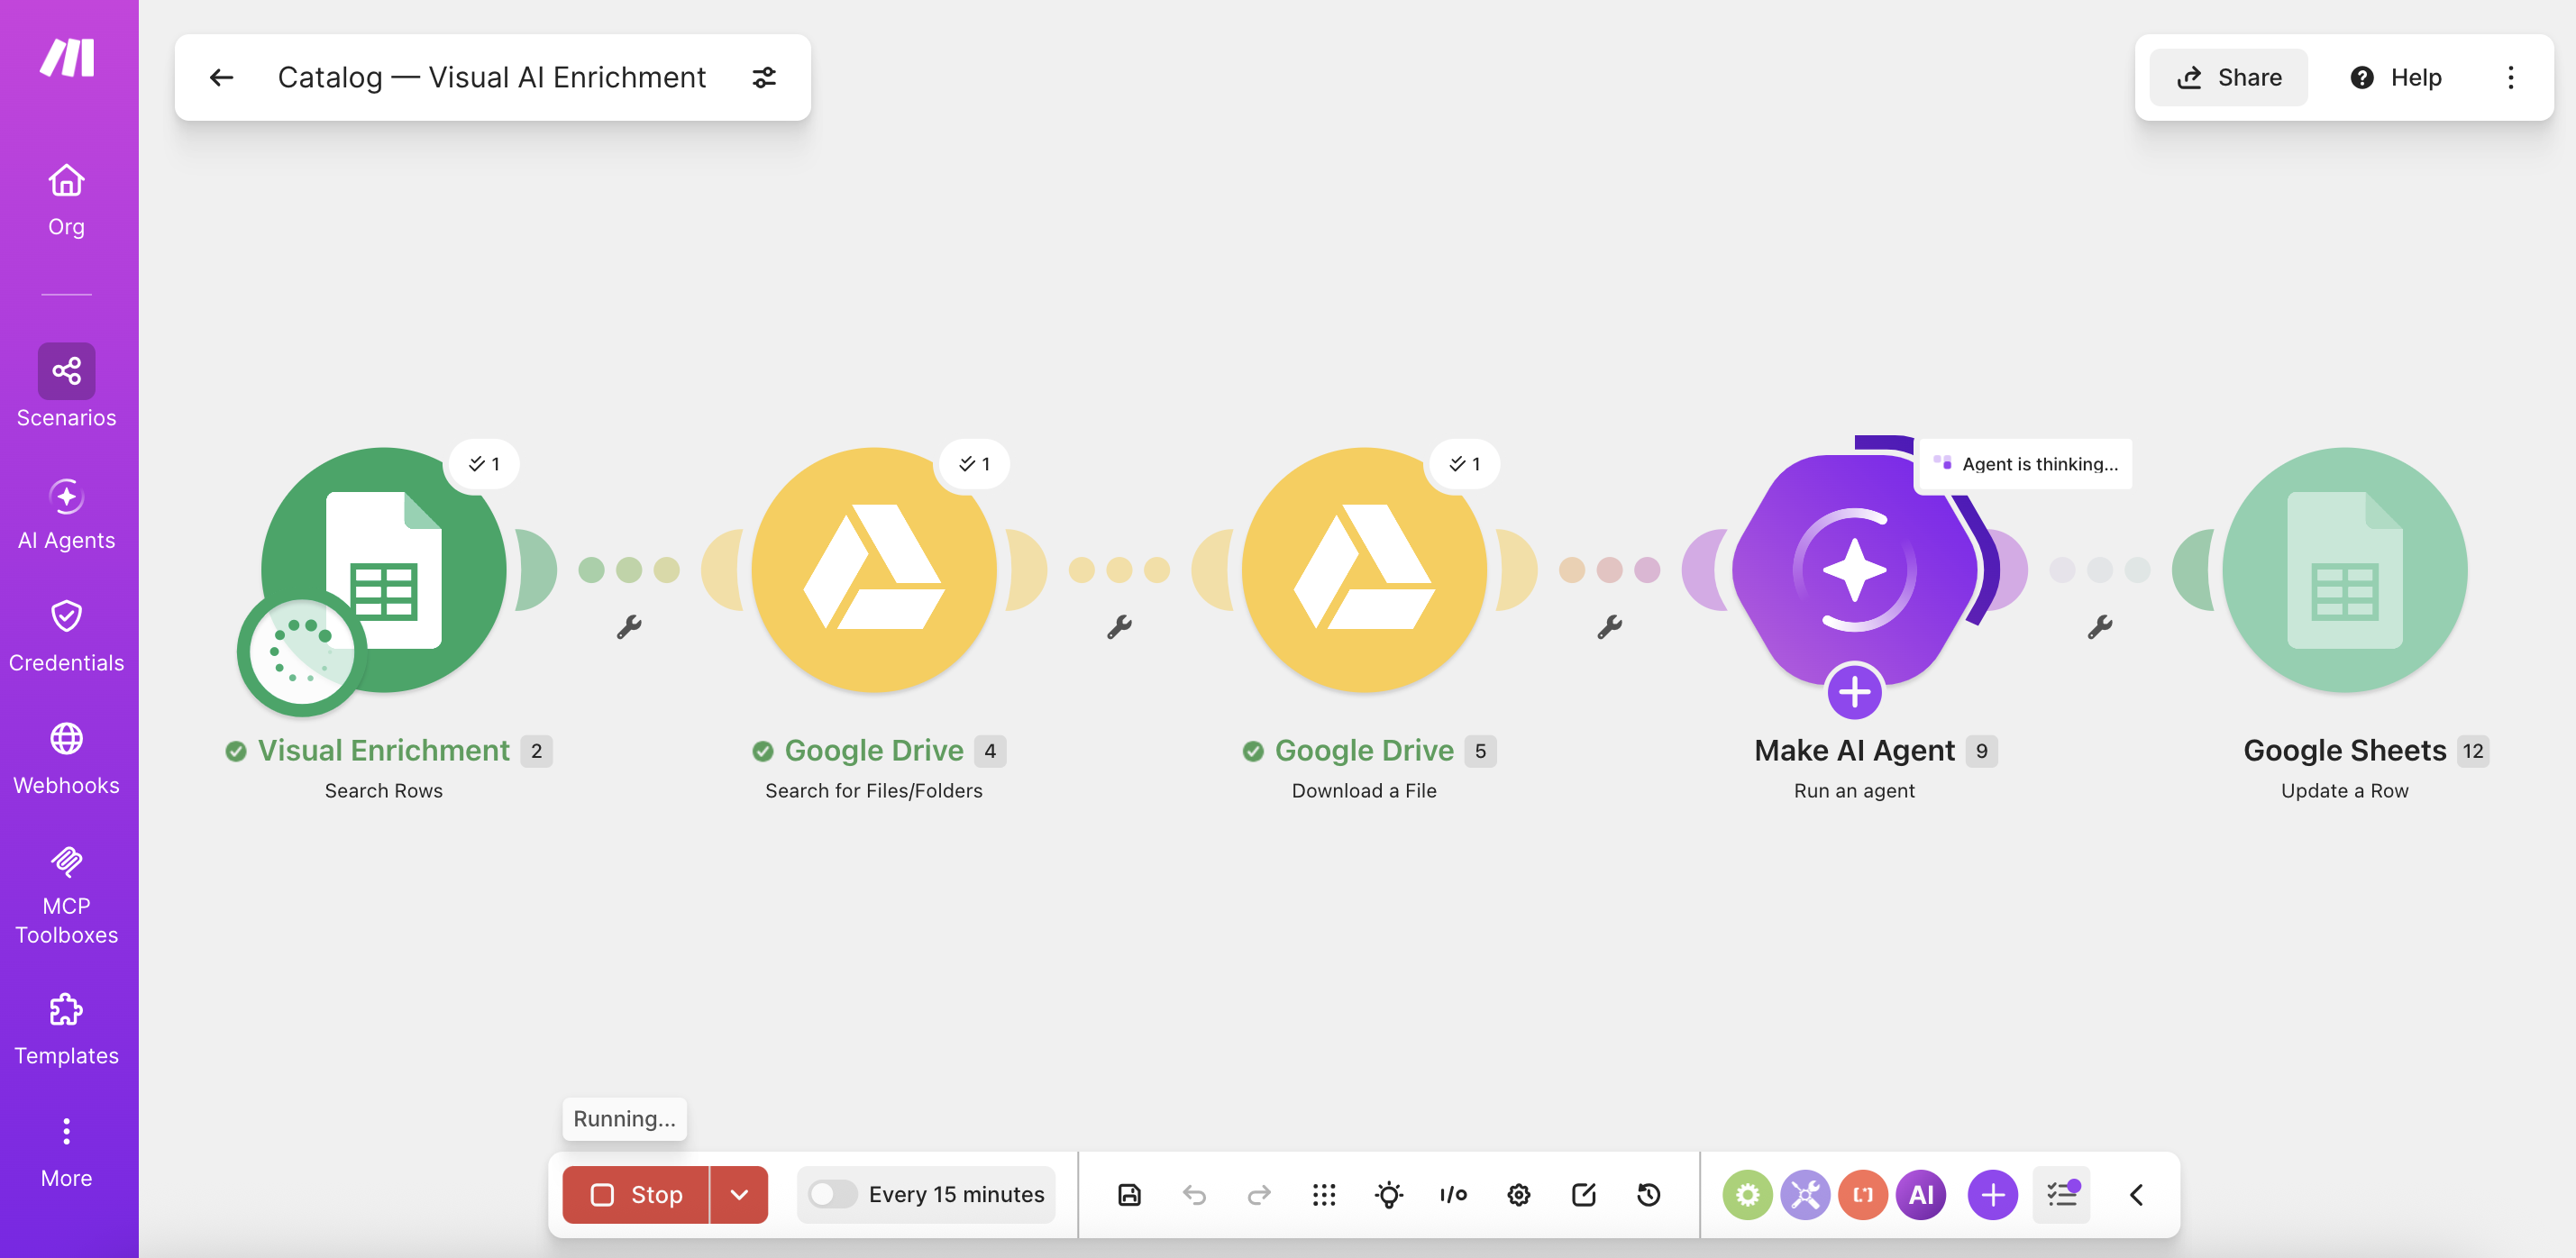
Task: Click wrench between Visual Enrichment and Google Drive
Action: [629, 627]
